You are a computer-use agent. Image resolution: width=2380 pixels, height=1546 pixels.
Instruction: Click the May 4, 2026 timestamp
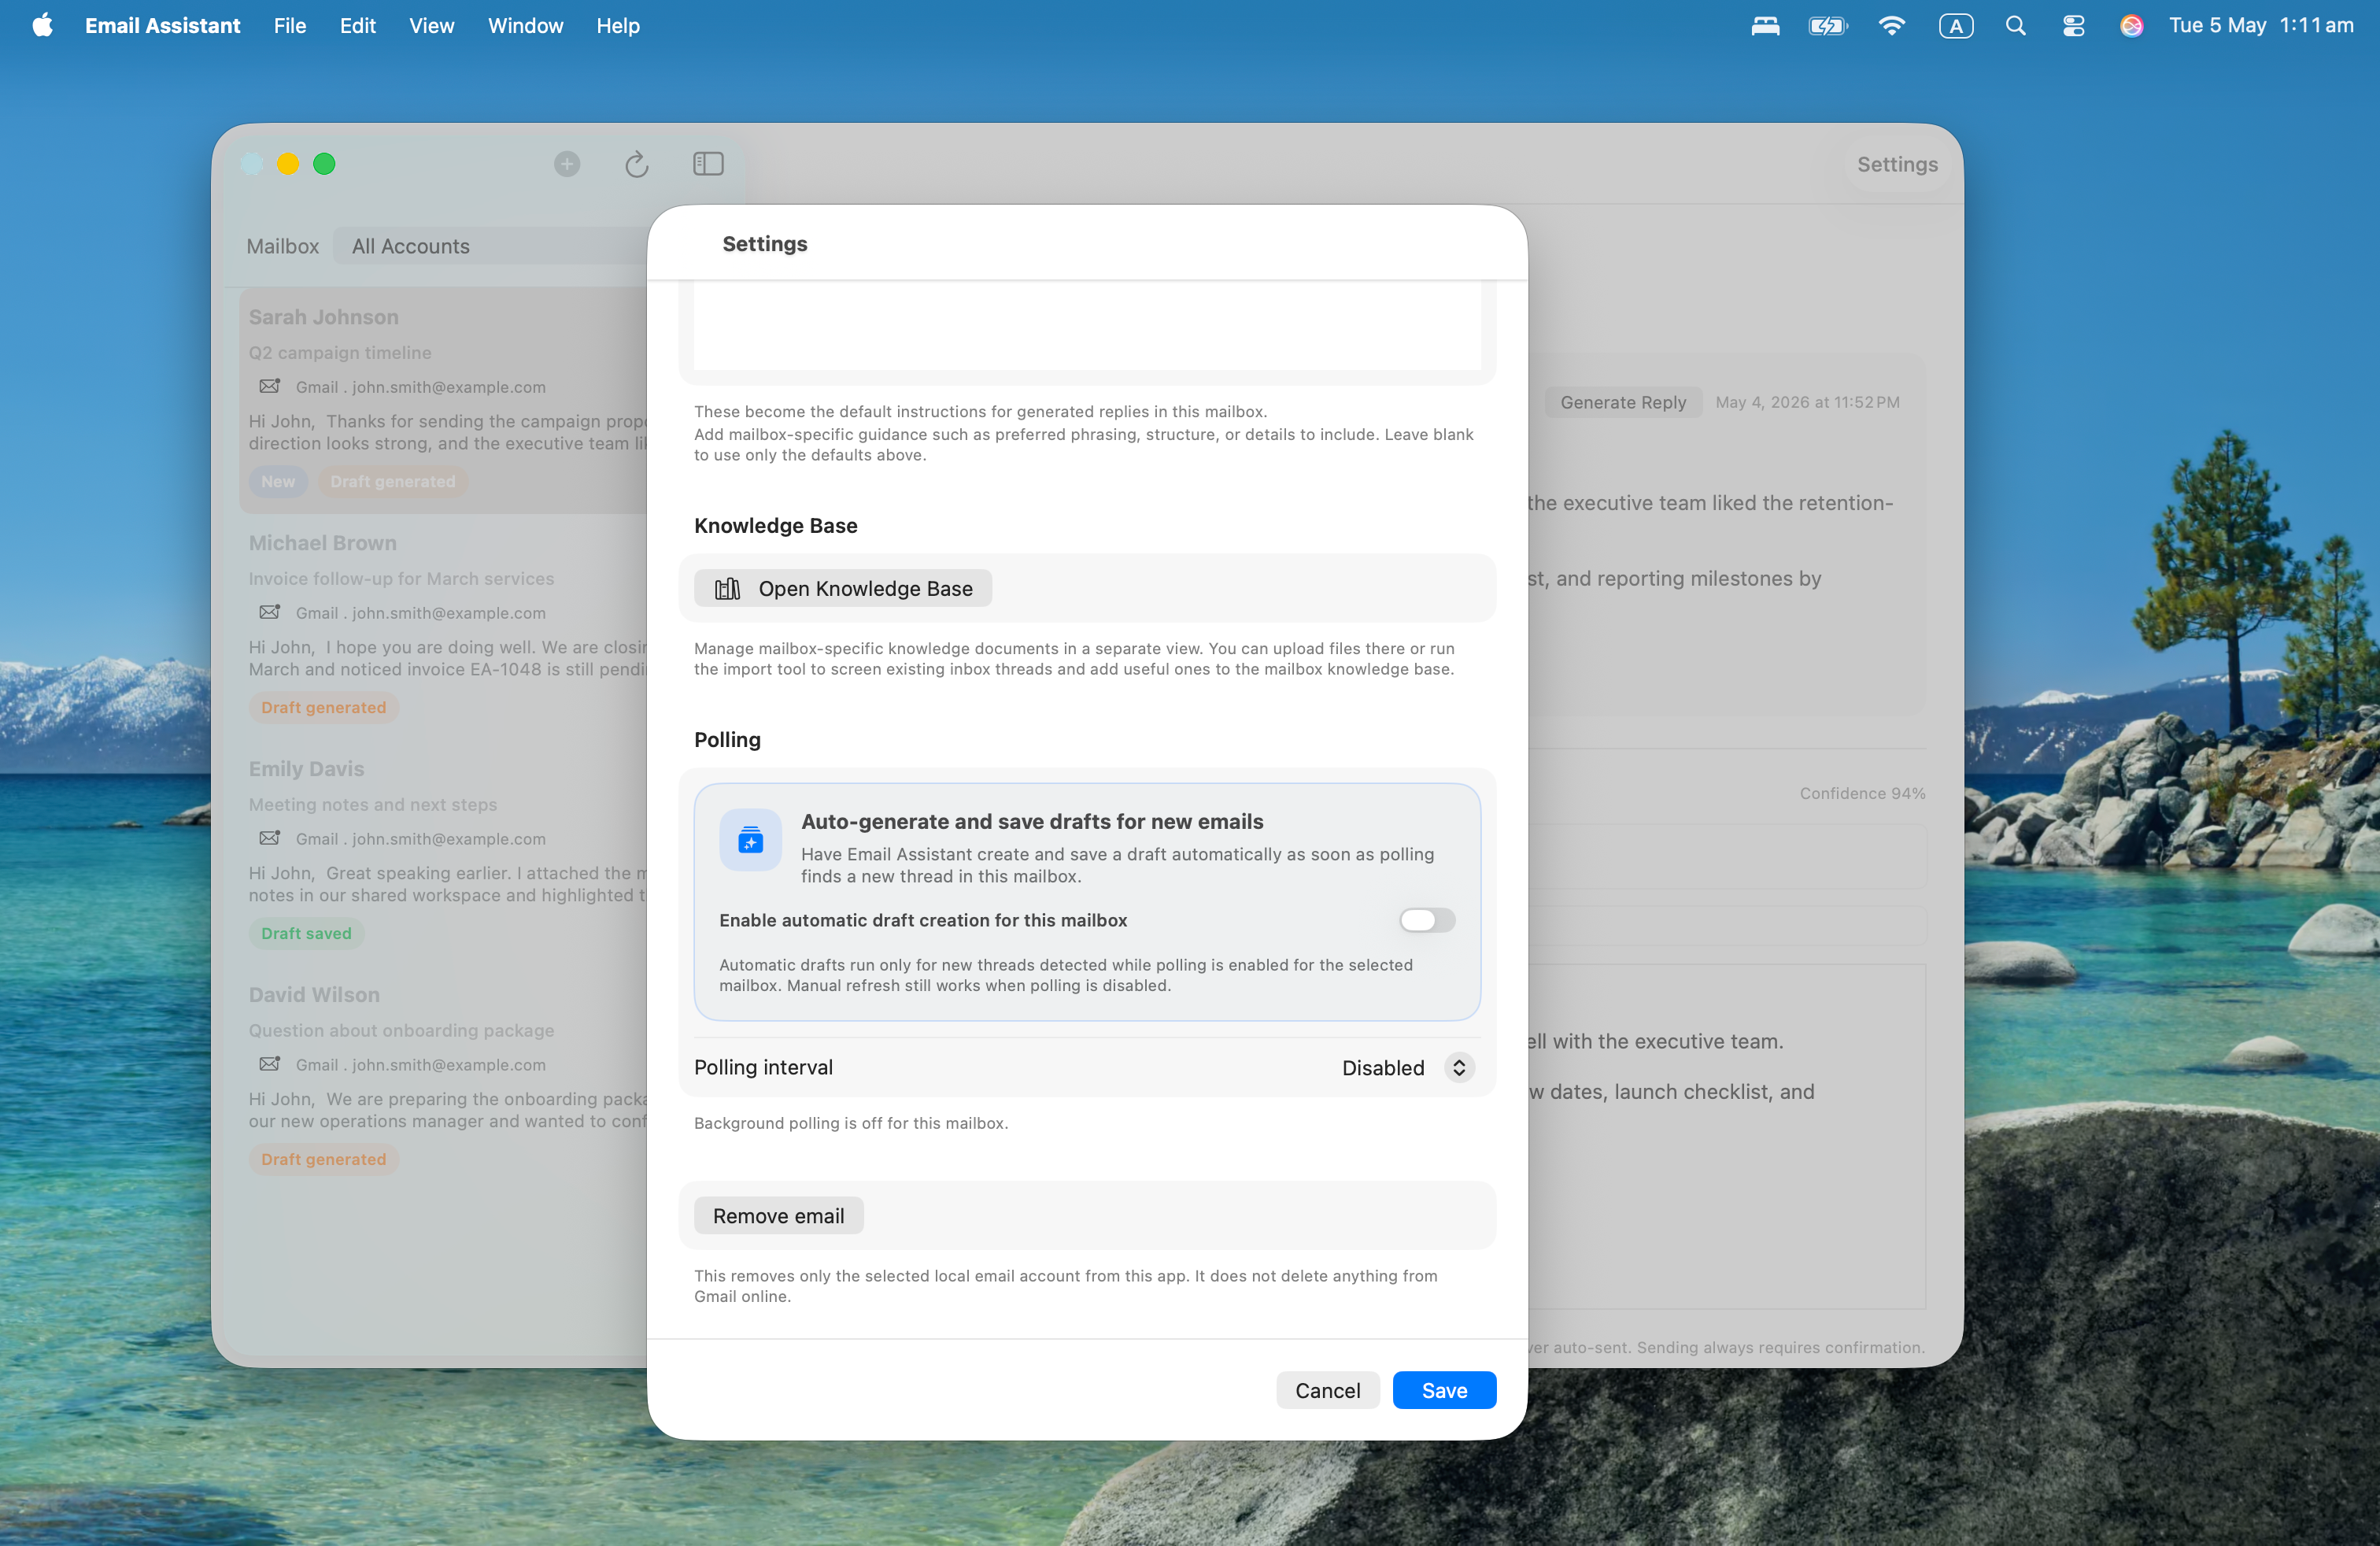(x=1807, y=402)
